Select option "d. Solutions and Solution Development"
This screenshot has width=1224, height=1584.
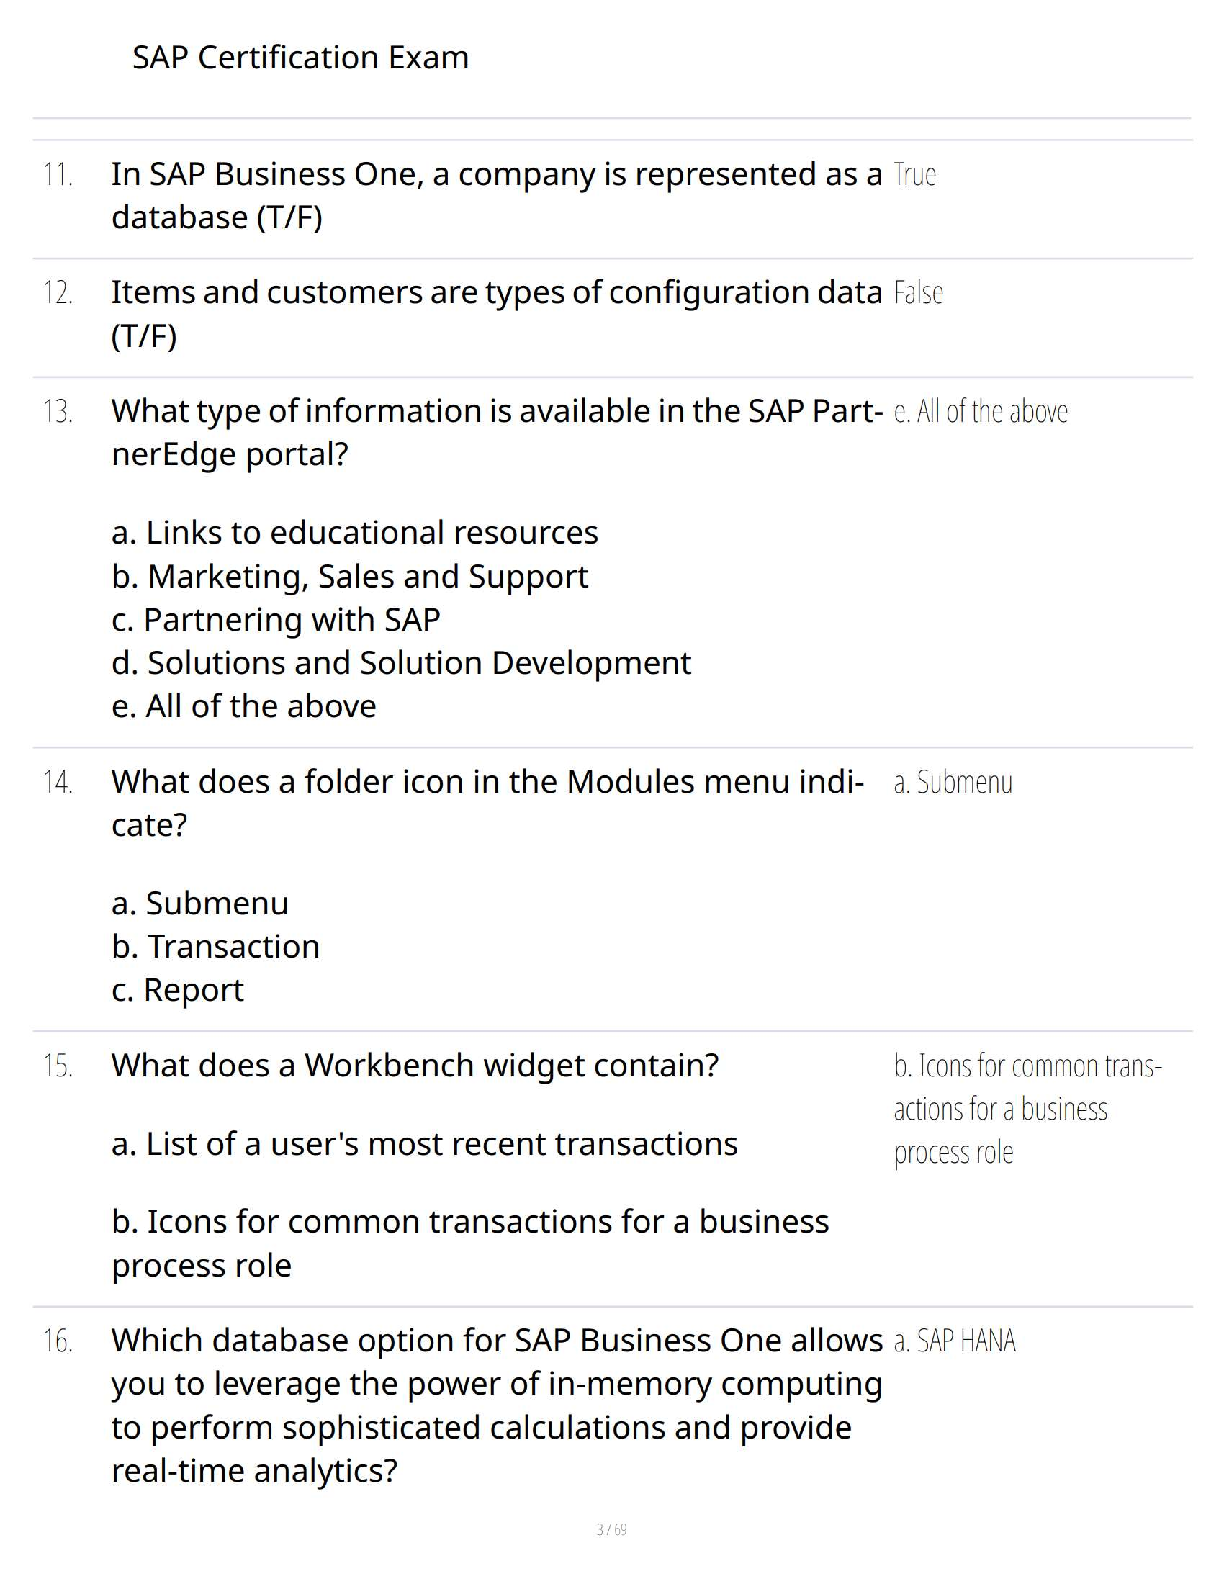(401, 663)
